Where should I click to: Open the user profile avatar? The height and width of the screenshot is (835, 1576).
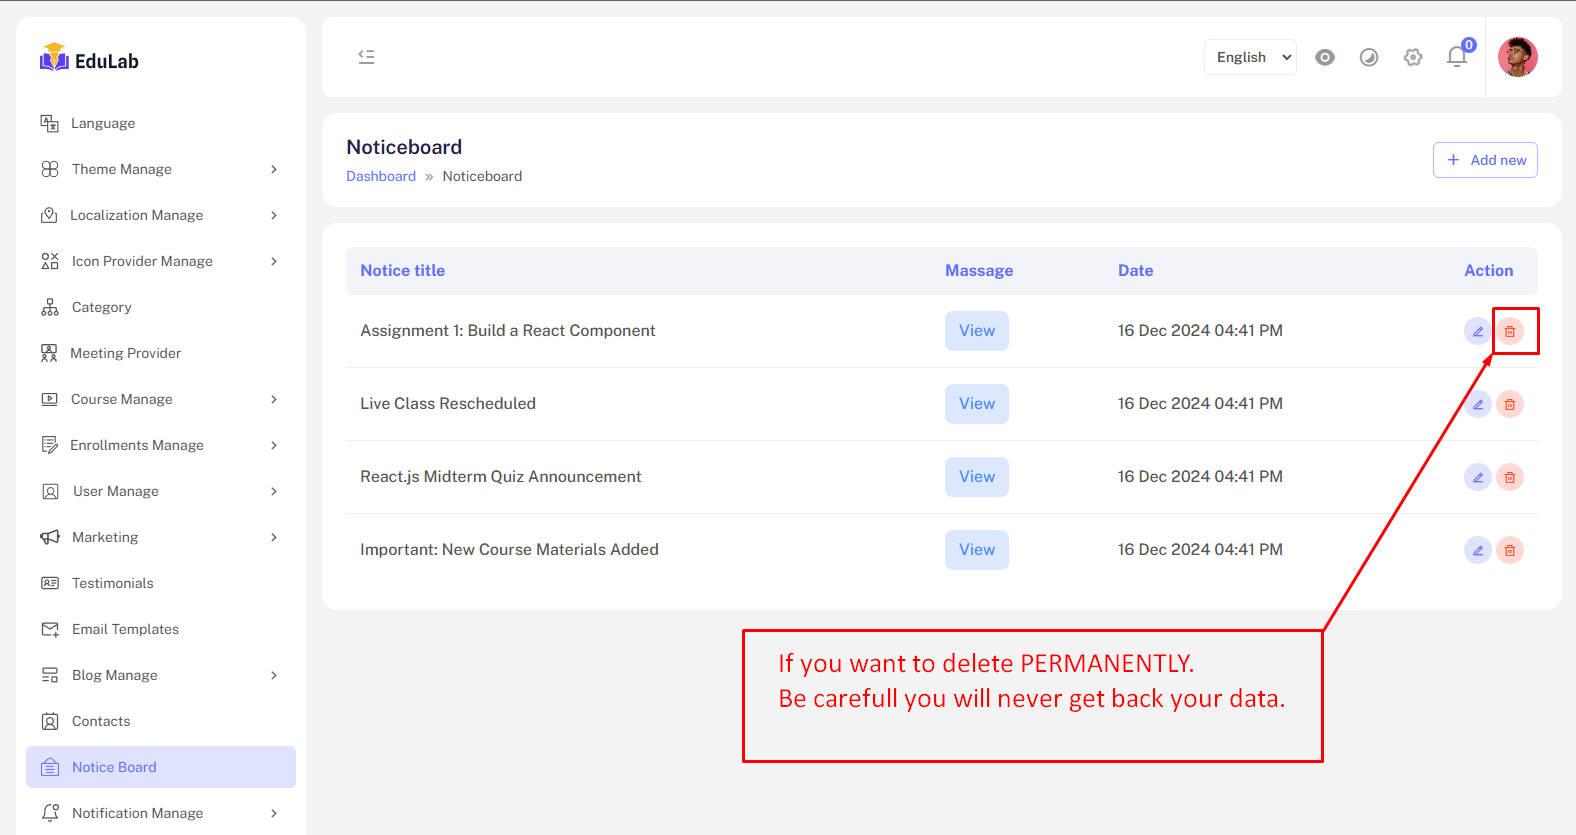pos(1517,57)
